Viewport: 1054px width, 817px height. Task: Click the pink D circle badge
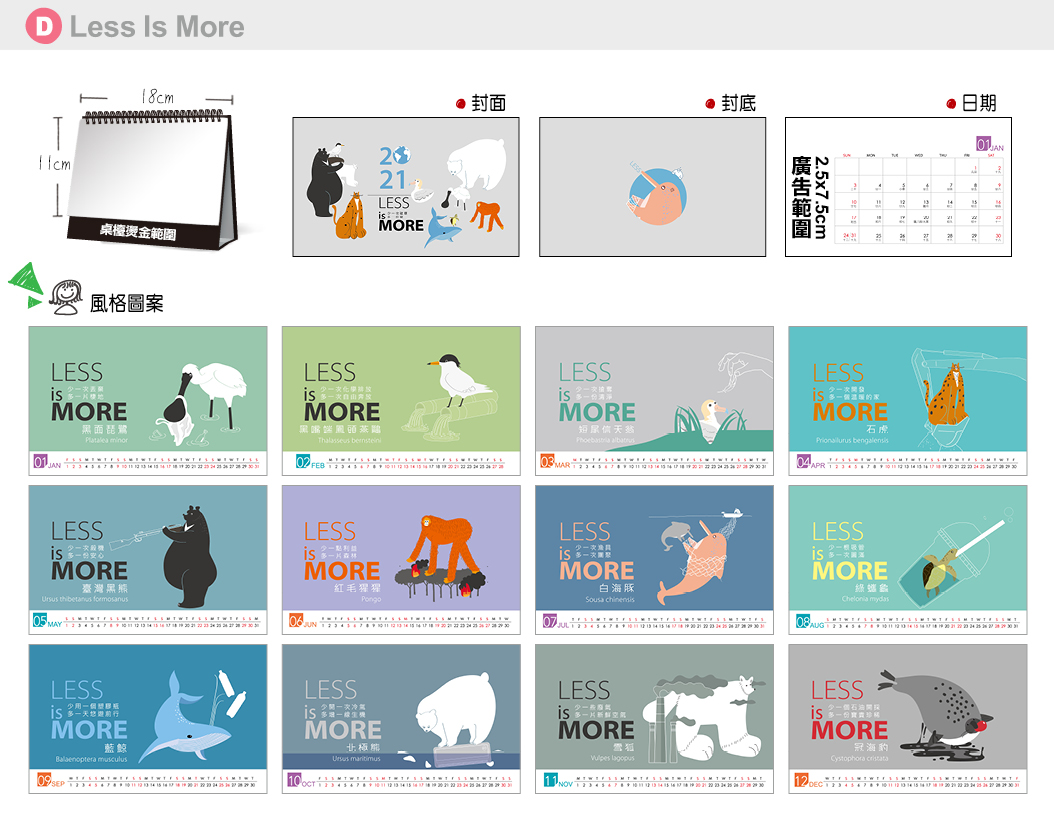click(44, 26)
